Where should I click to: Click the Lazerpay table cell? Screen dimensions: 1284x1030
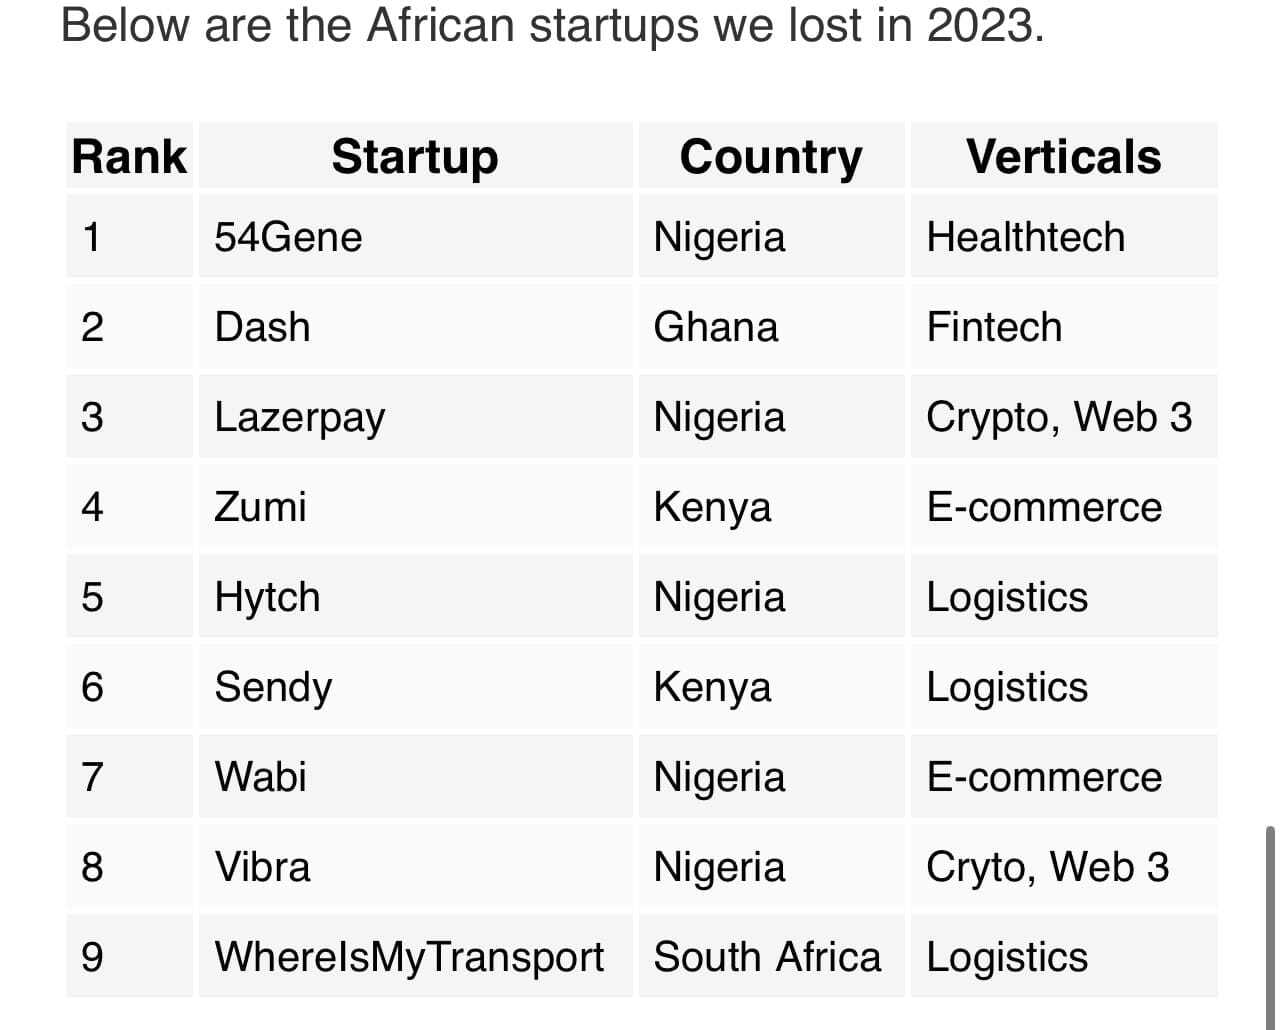click(x=415, y=417)
